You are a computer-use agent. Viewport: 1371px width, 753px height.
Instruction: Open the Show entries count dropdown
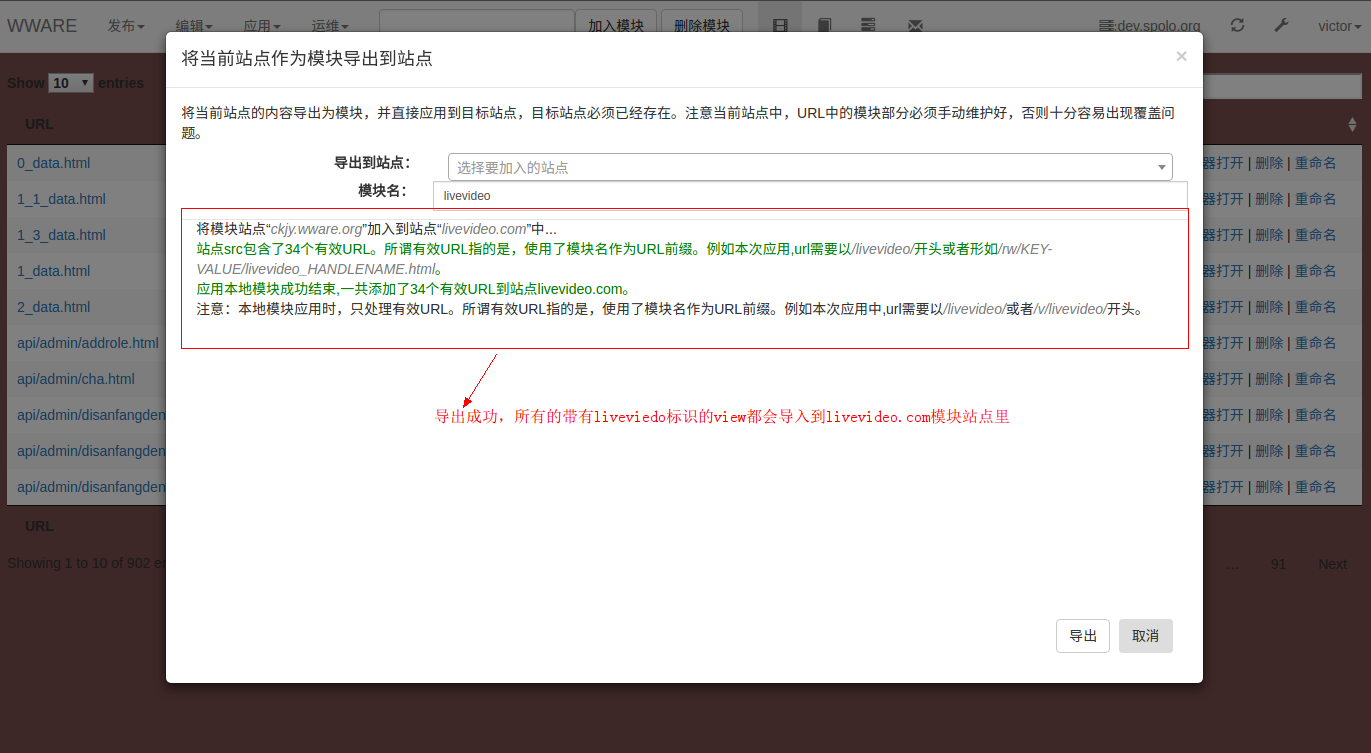[x=71, y=83]
